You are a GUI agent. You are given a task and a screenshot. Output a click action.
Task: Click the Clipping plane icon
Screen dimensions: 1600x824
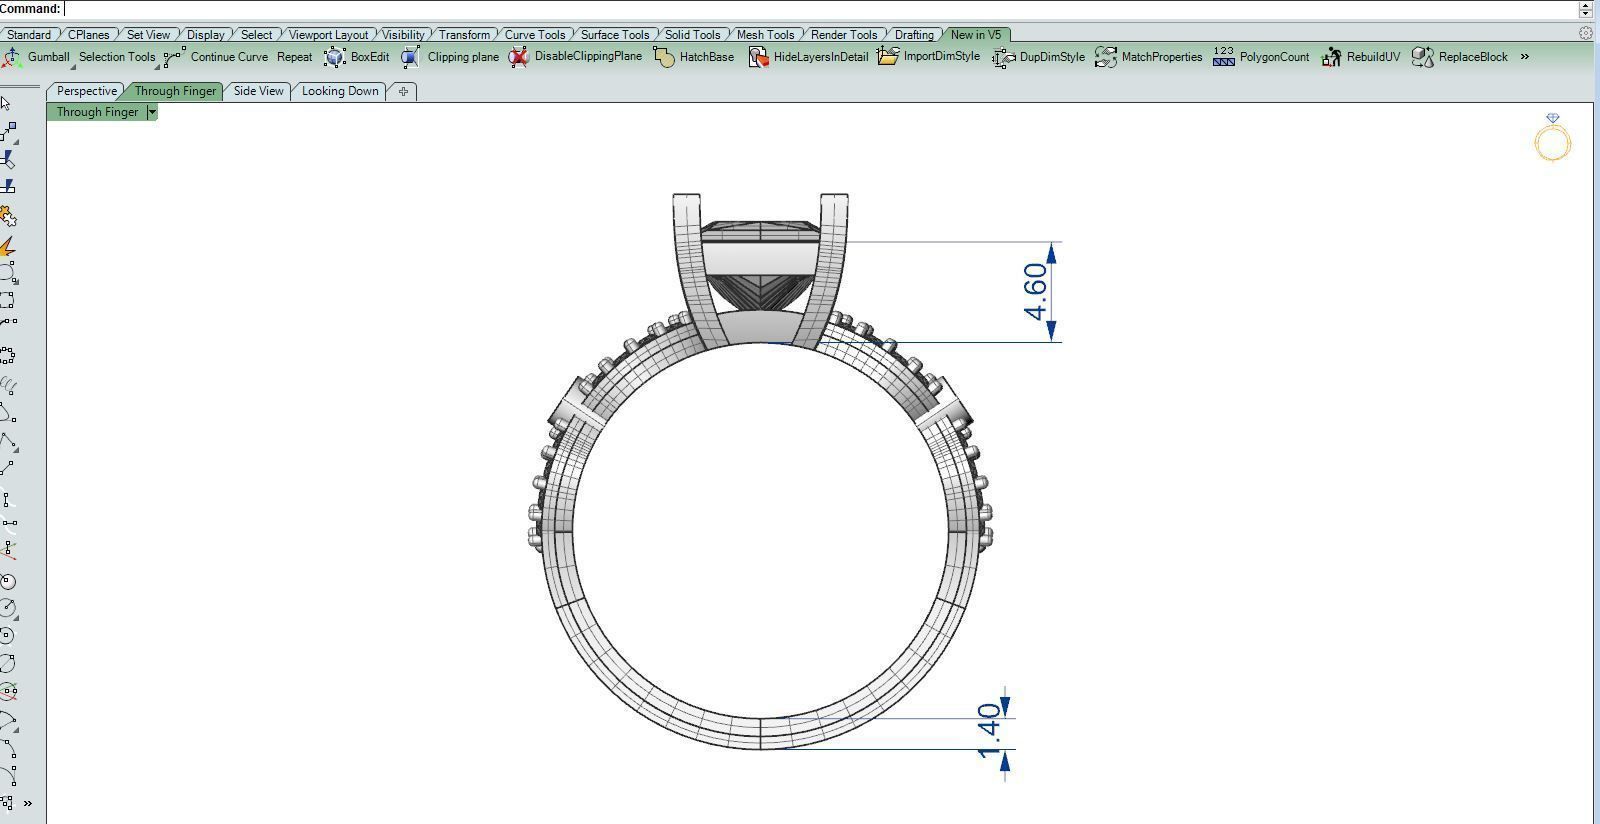tap(411, 57)
